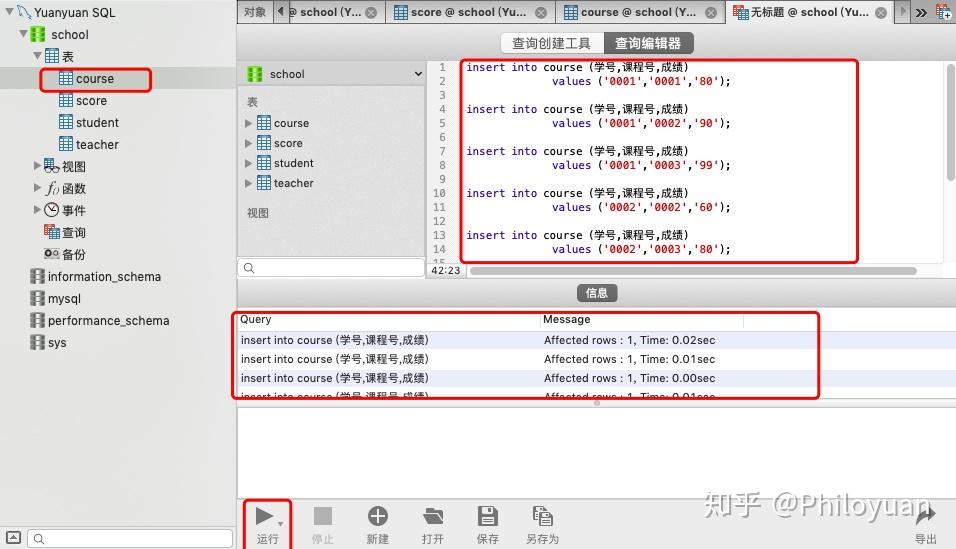Close the course @ school tab
The image size is (956, 549).
[711, 12]
